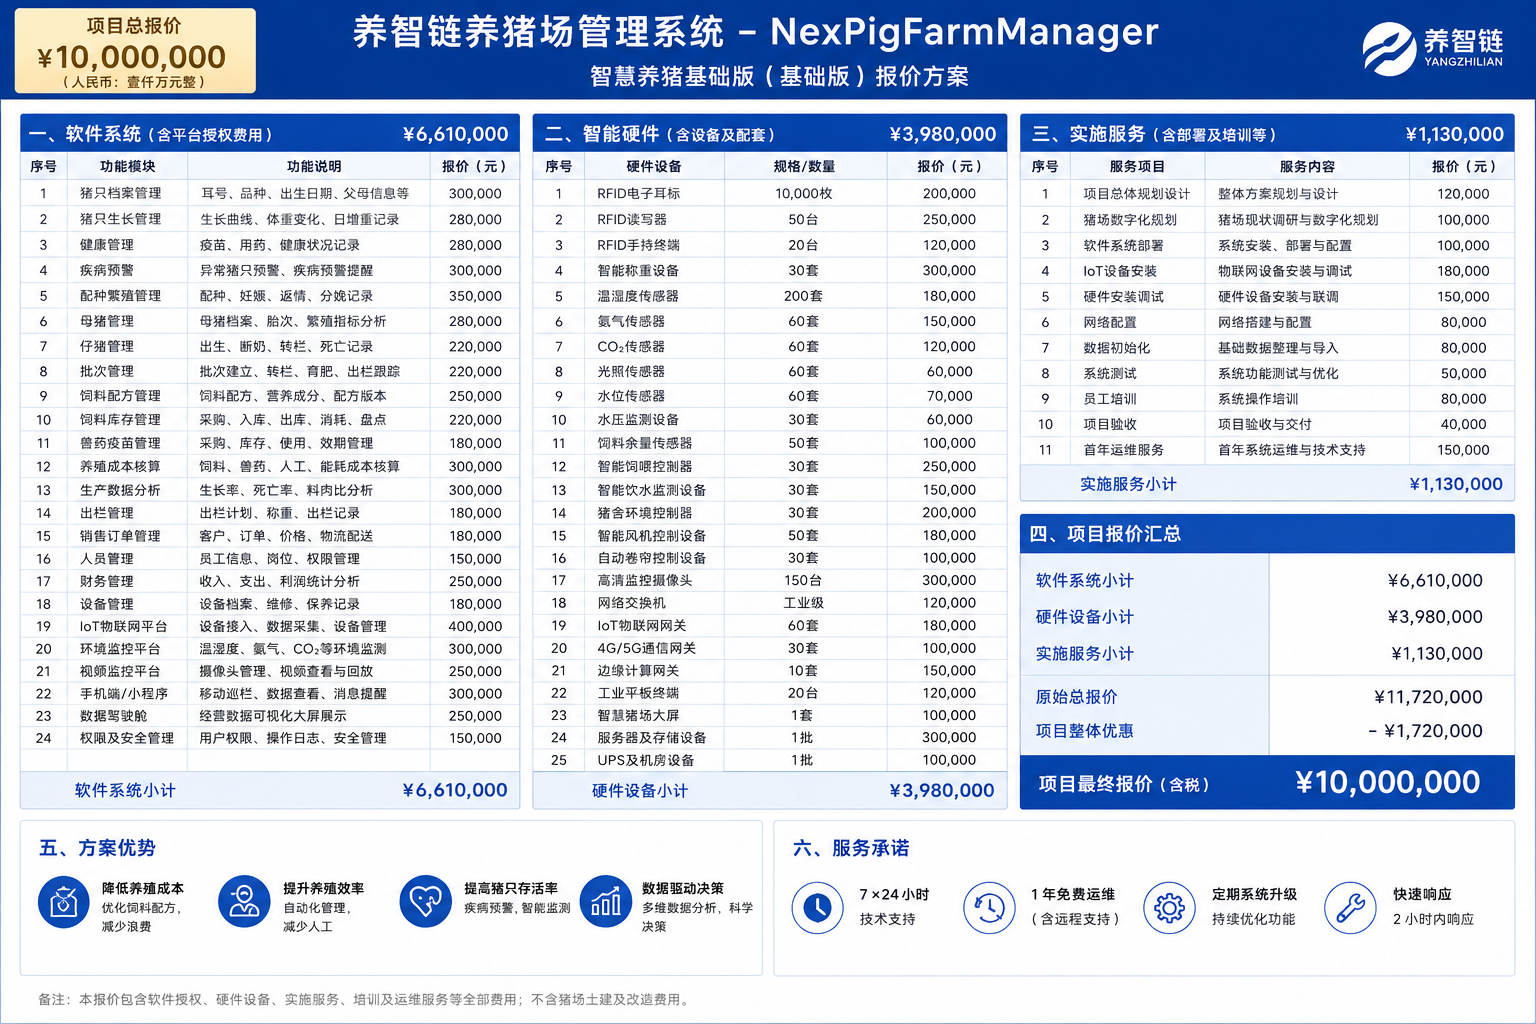Click the 养智链 logo in the header

[x=1433, y=48]
